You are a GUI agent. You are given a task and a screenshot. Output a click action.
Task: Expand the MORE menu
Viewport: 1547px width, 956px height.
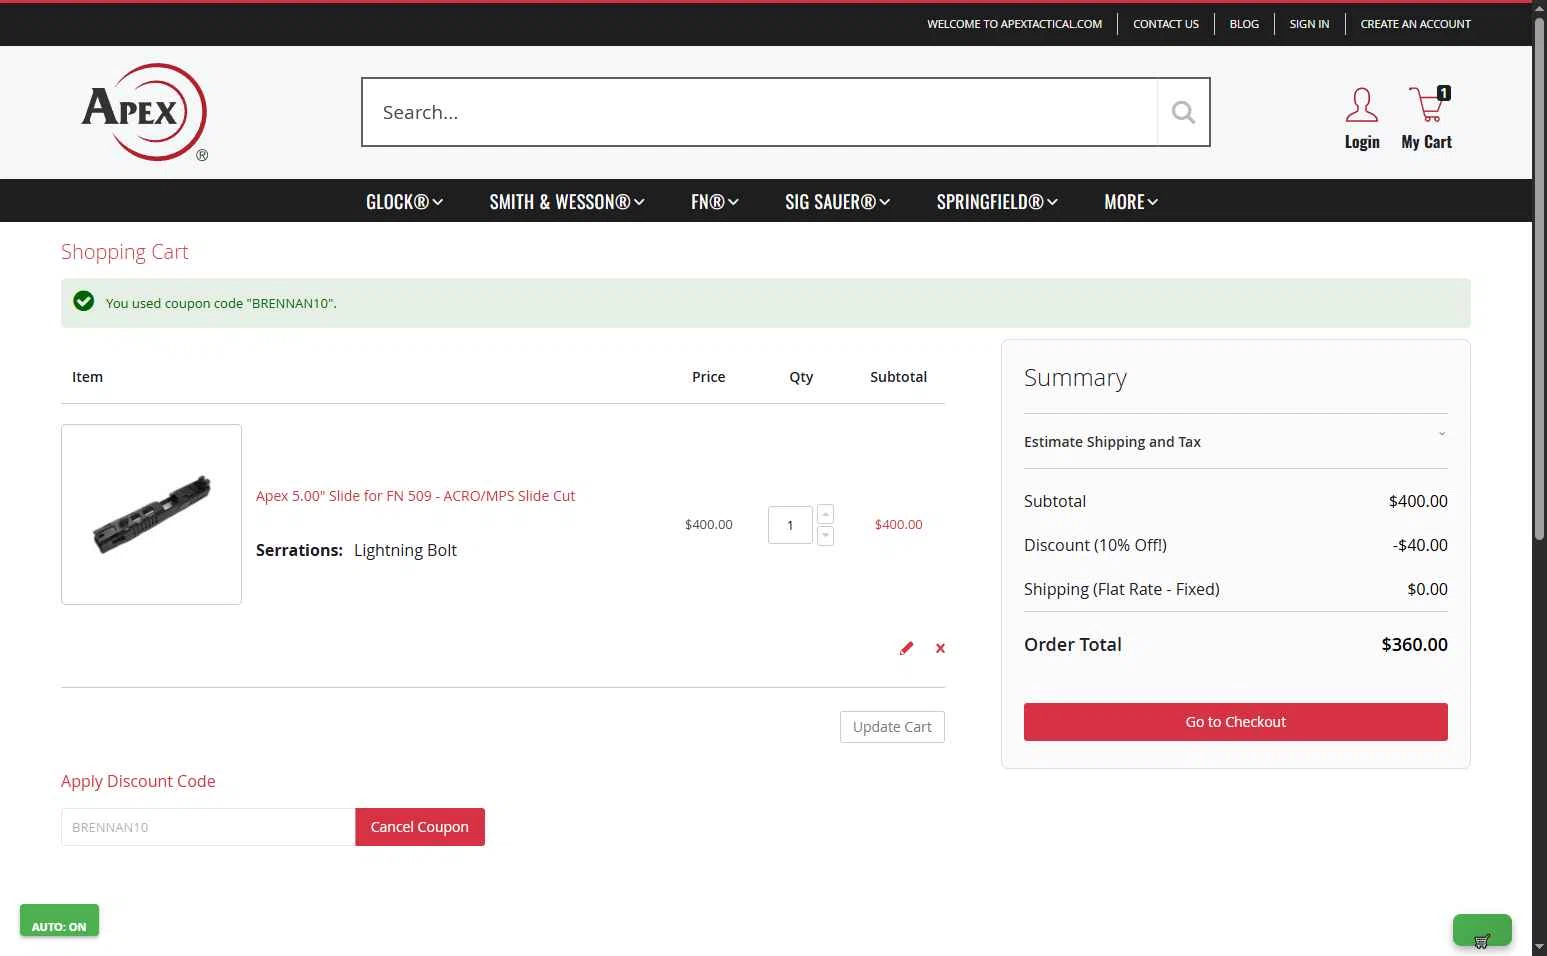(x=1131, y=202)
